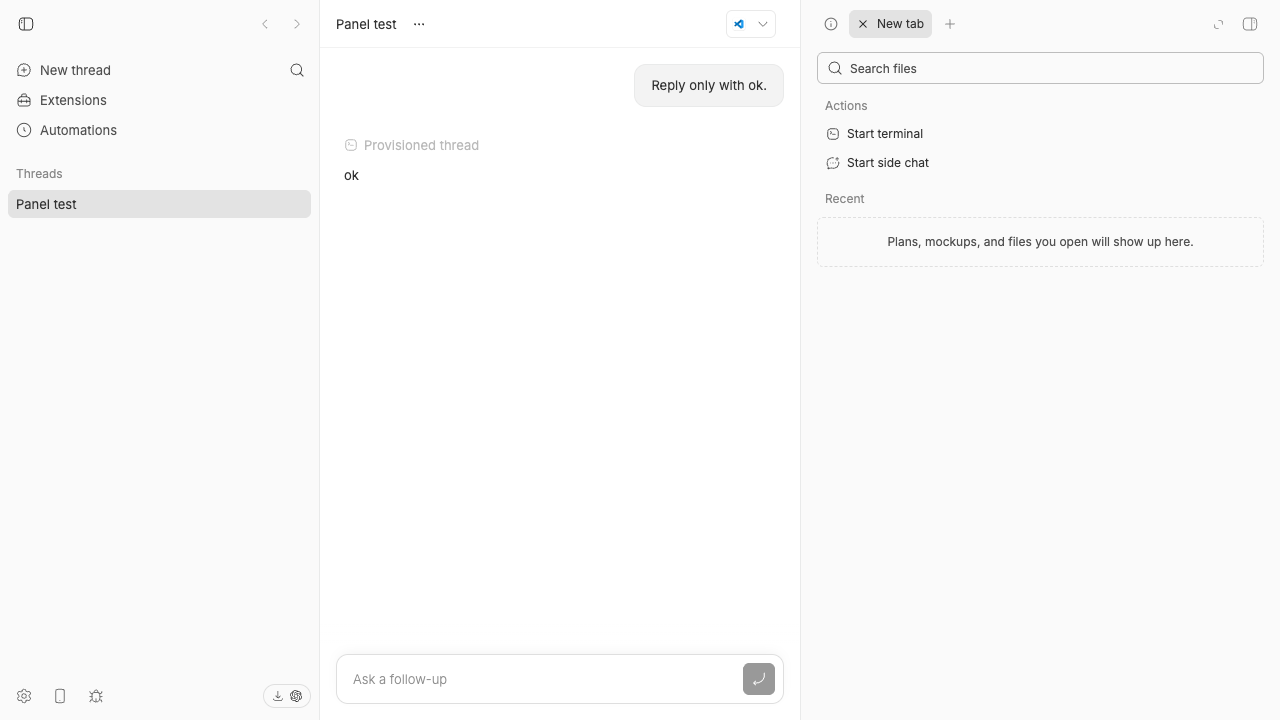Select Panel test in Threads list
This screenshot has width=1280, height=720.
click(159, 204)
